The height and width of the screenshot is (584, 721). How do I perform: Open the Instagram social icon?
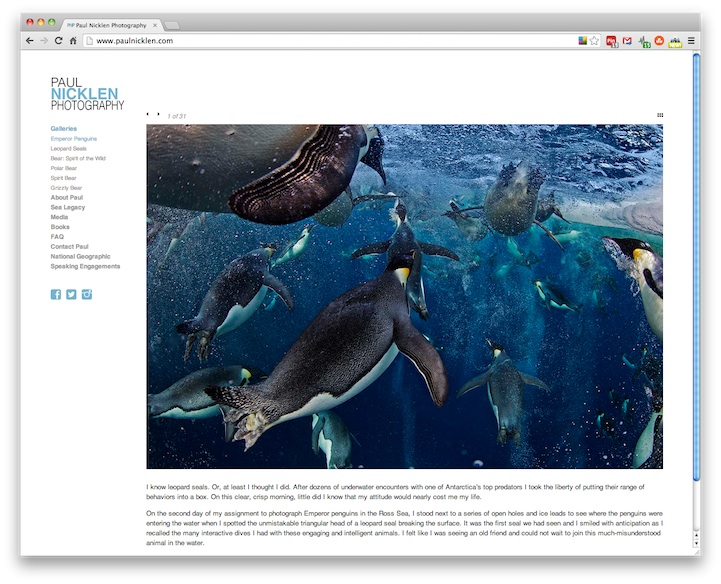(x=87, y=294)
